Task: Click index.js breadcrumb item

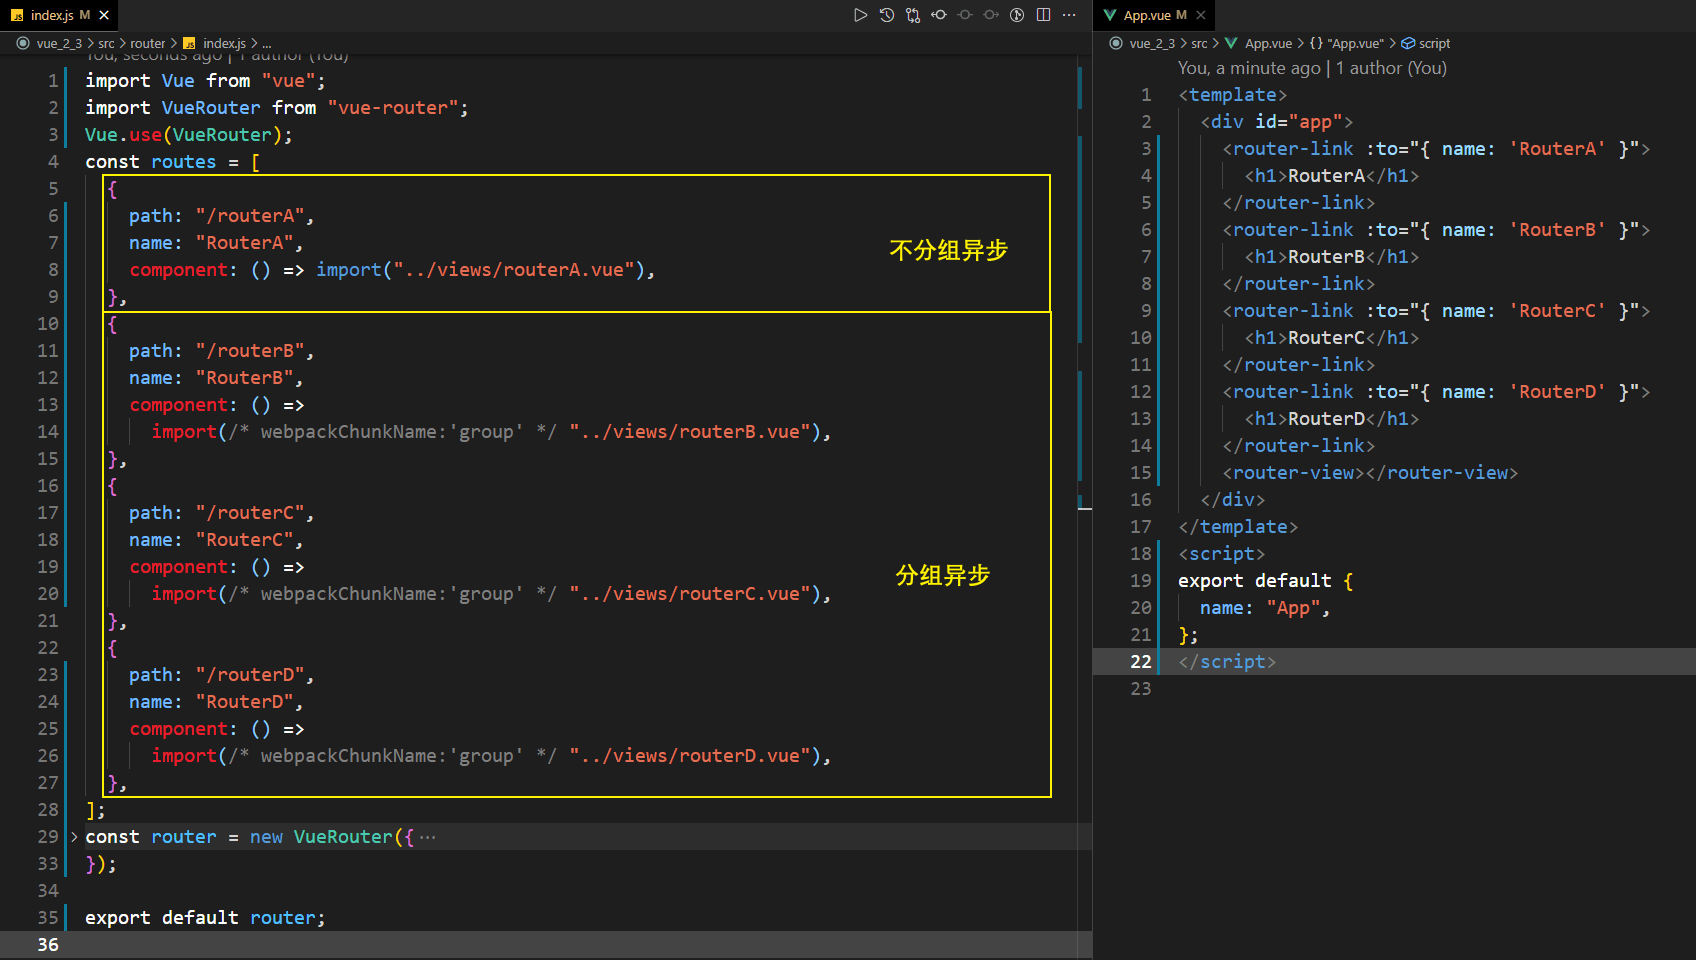Action: [224, 43]
